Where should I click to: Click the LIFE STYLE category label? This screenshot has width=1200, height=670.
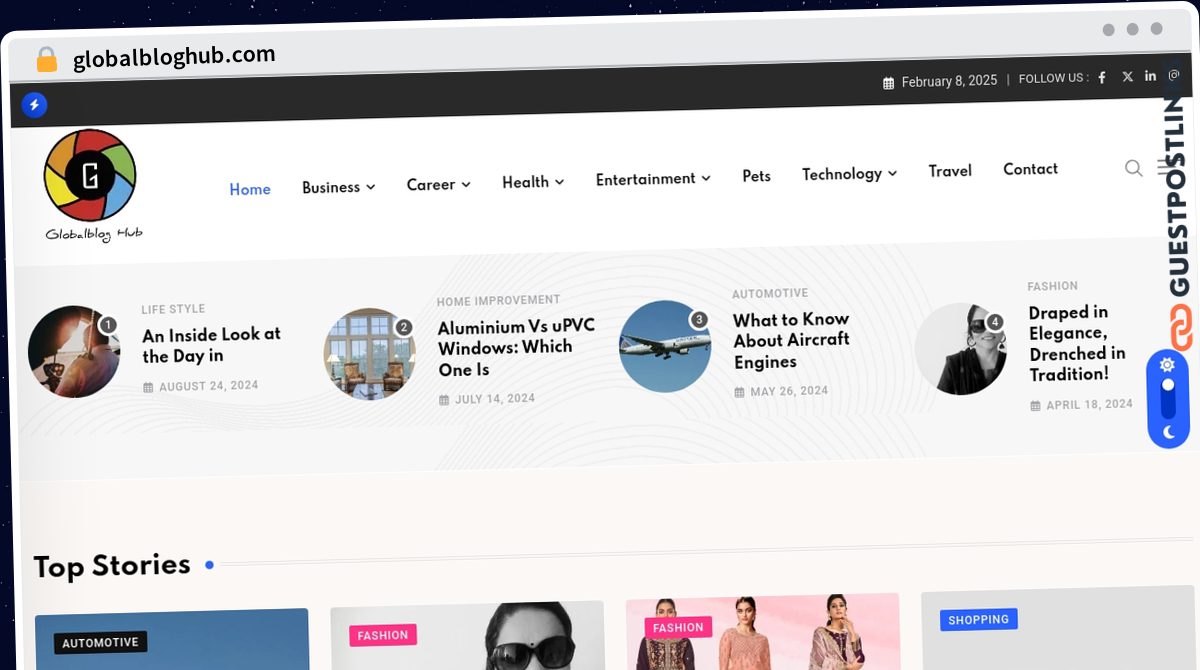pyautogui.click(x=173, y=309)
